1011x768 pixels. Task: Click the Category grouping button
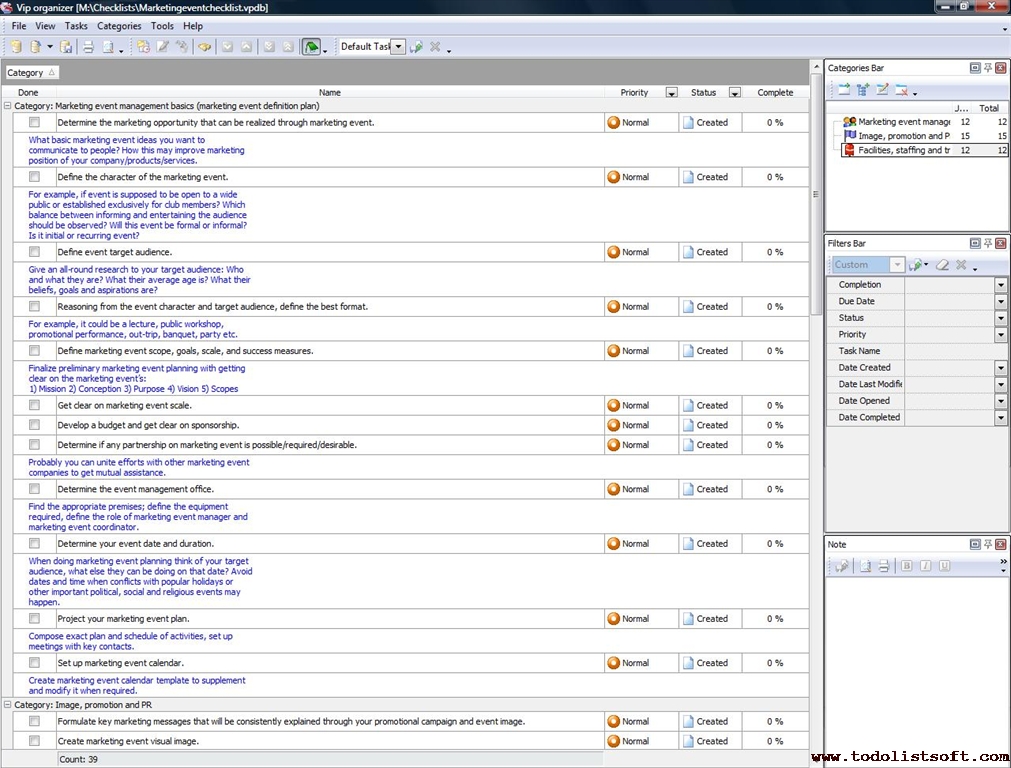pyautogui.click(x=32, y=72)
